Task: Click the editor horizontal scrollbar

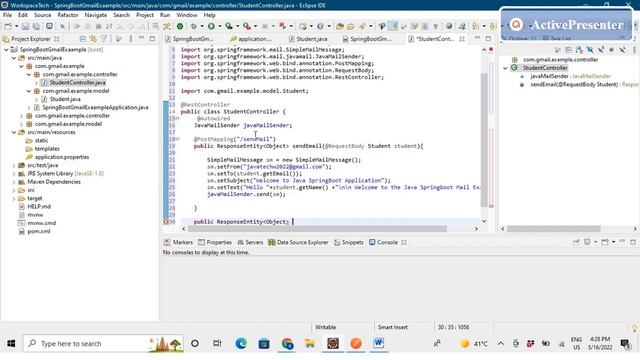Action: coord(317,229)
